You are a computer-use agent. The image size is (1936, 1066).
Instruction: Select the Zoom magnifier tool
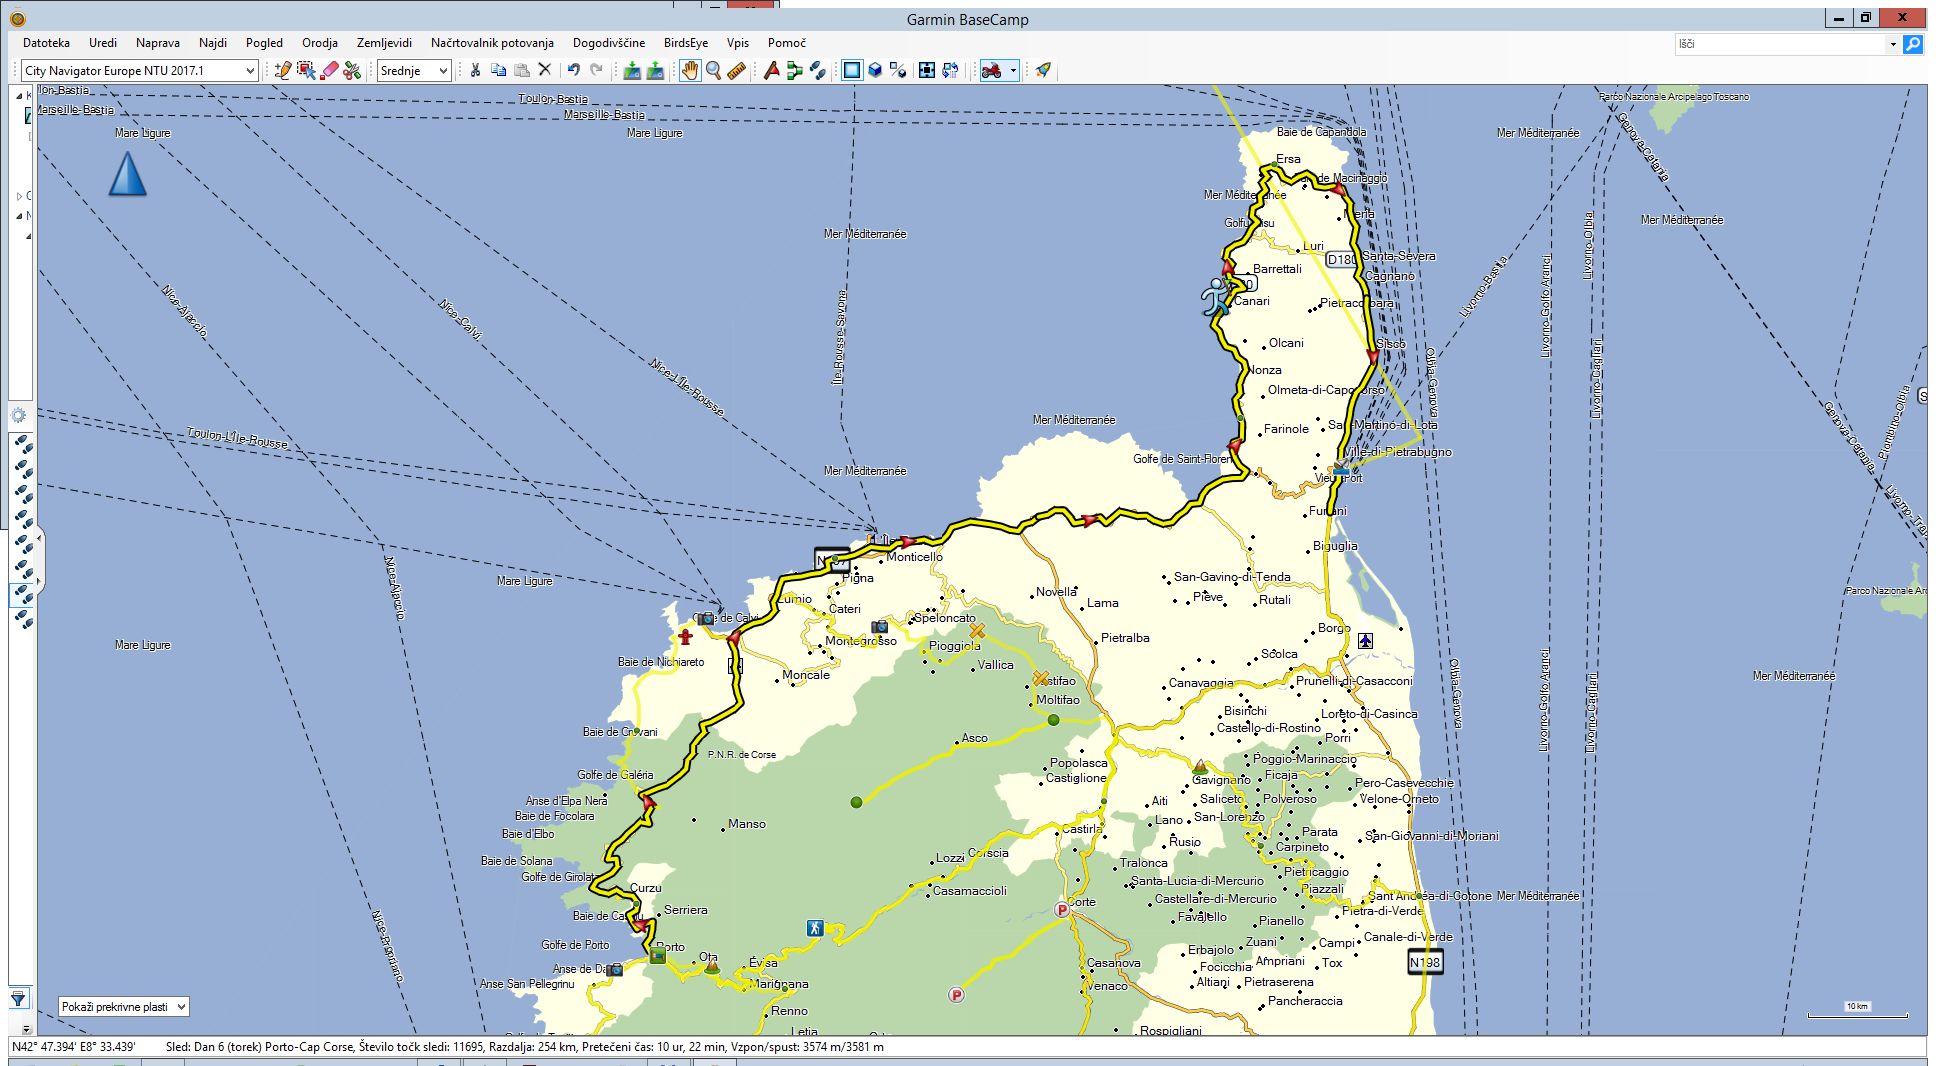pos(713,70)
